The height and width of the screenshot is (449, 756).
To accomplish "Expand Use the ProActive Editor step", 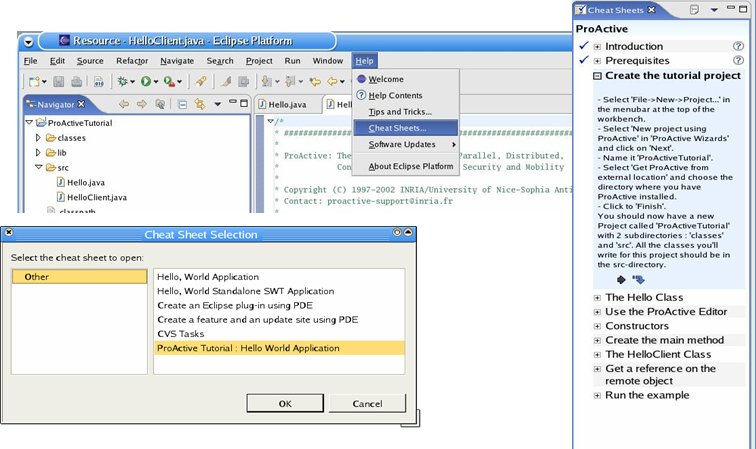I will click(x=597, y=312).
